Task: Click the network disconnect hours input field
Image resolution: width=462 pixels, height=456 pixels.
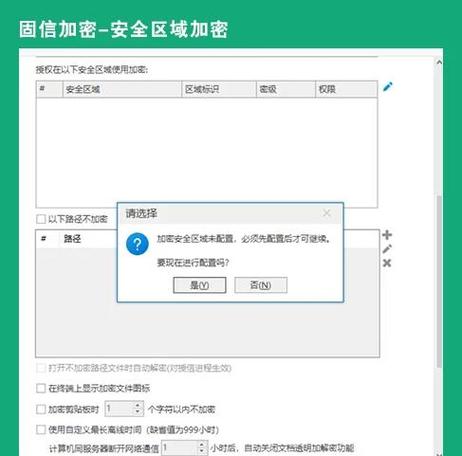Action: coord(180,448)
